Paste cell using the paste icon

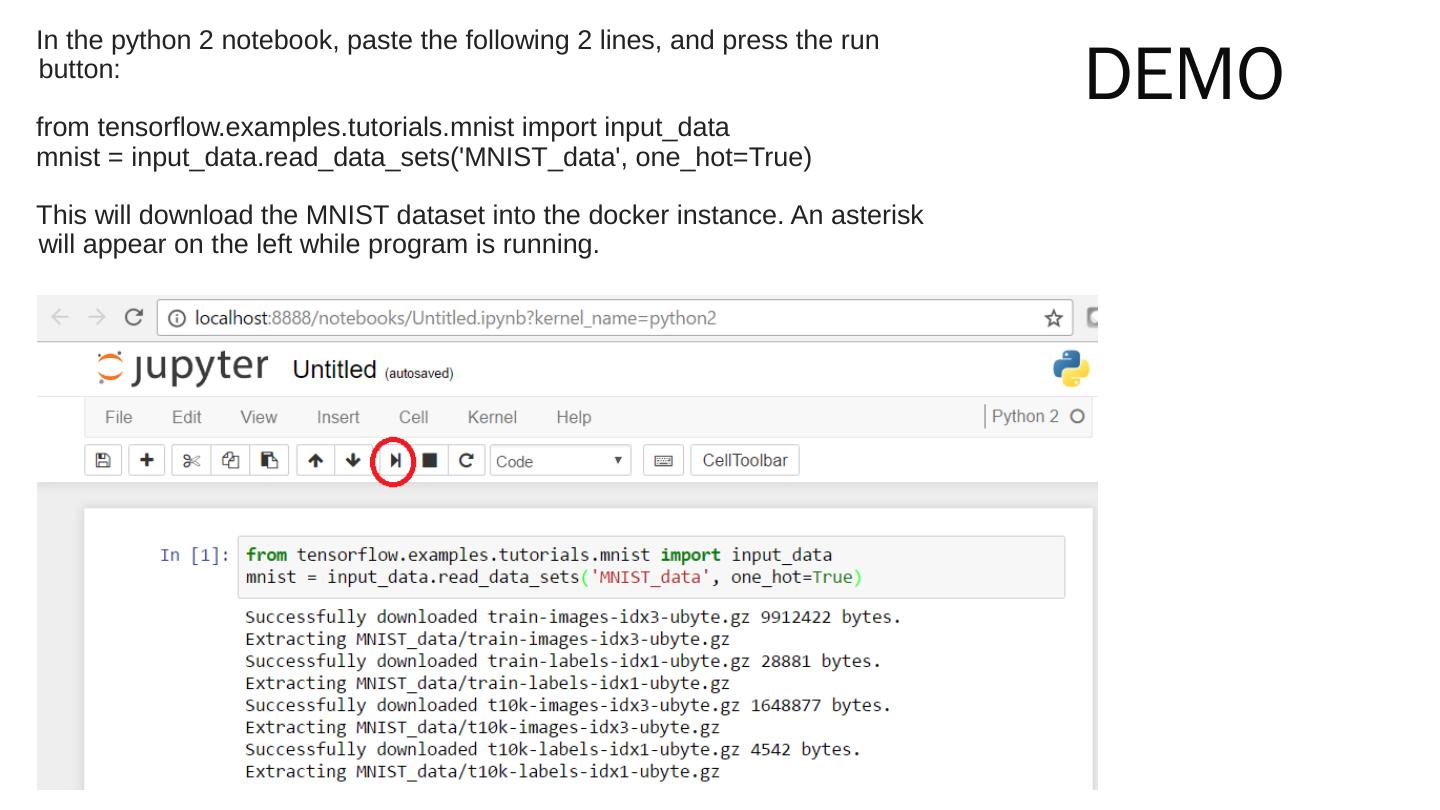point(269,461)
